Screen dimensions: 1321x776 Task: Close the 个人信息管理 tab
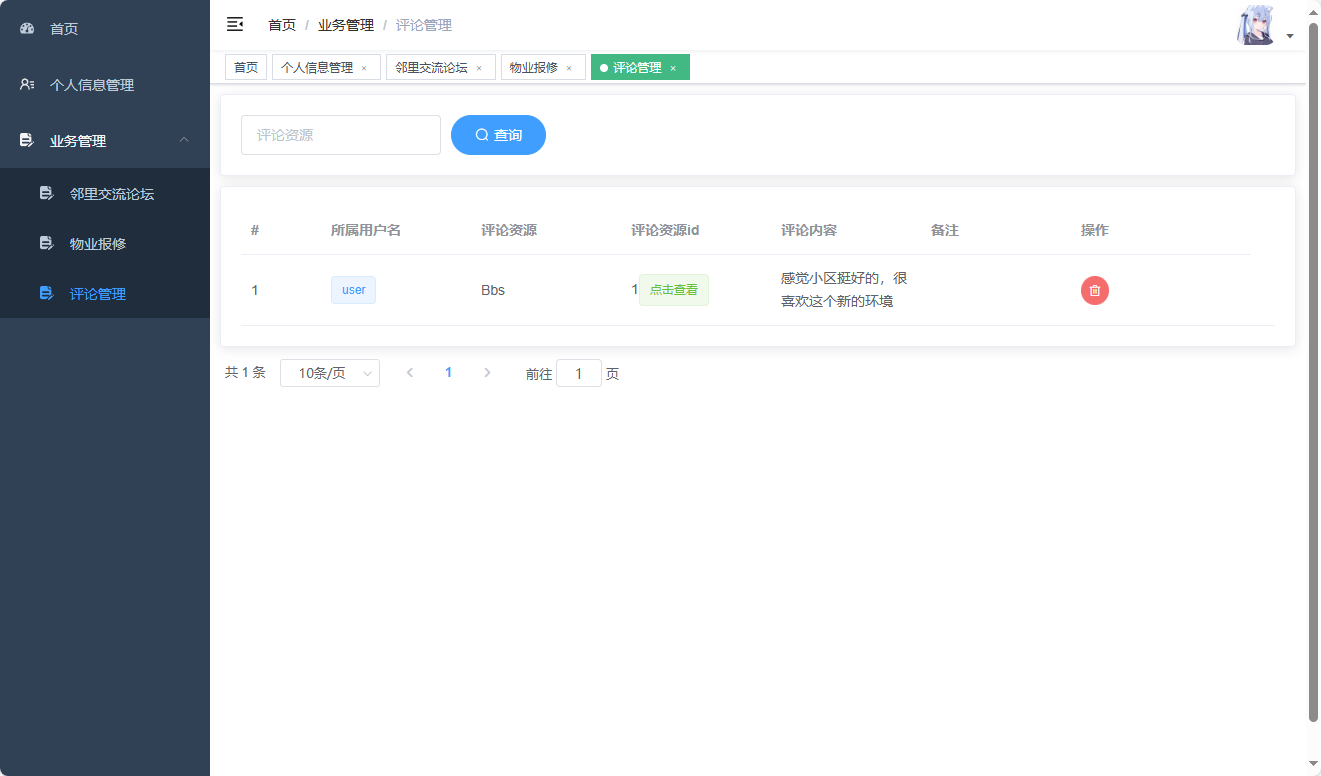point(364,67)
